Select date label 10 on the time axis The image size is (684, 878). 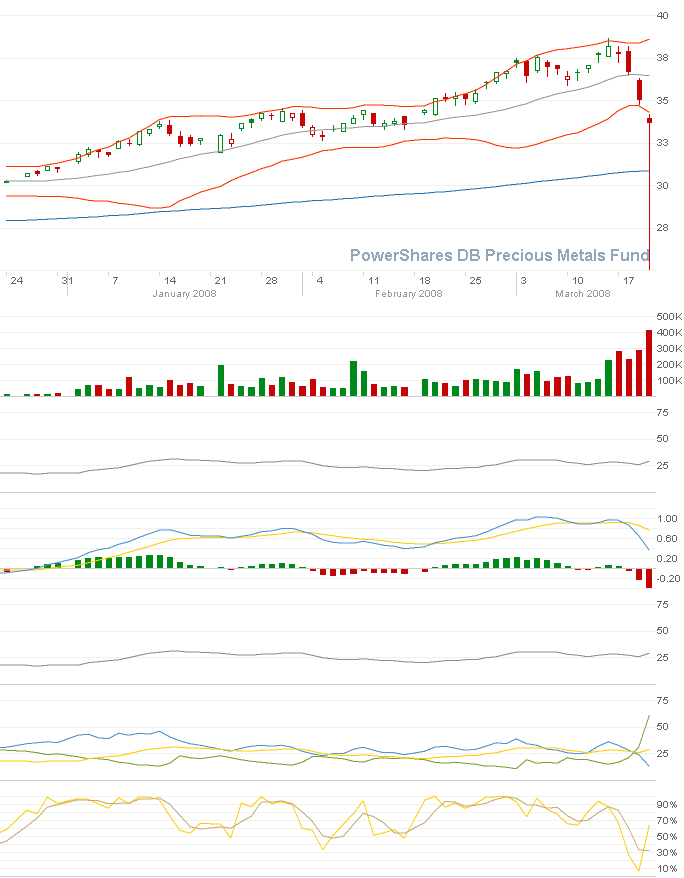point(578,281)
